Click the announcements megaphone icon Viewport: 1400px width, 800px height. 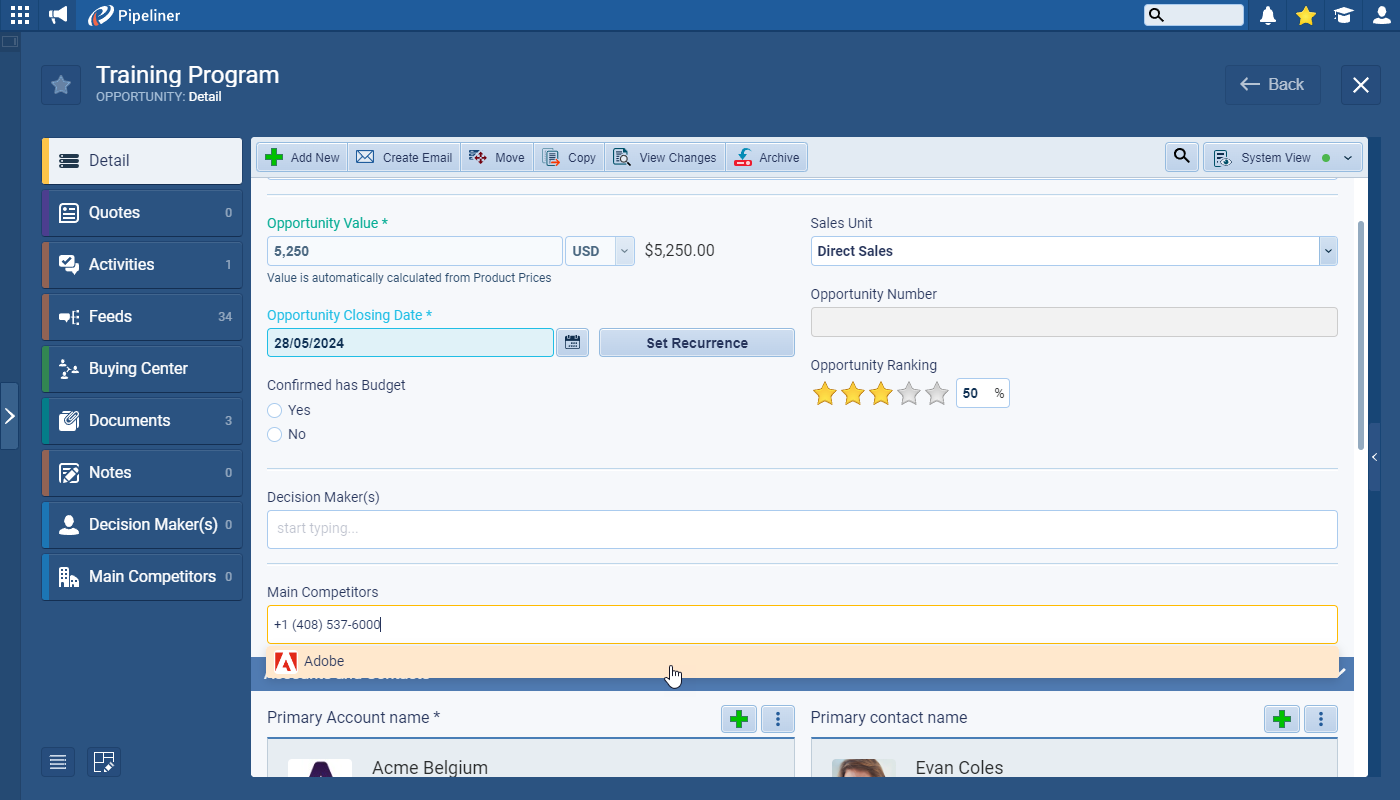(59, 15)
